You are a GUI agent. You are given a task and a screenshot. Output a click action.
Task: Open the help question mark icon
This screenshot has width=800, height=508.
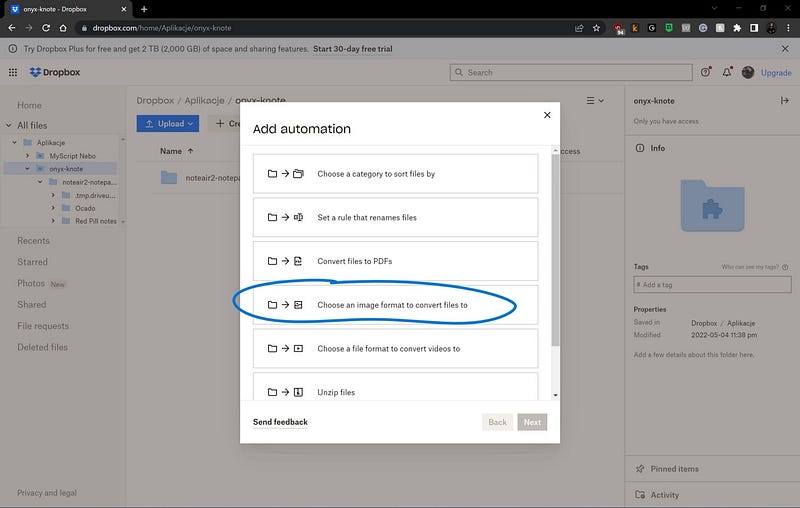click(x=706, y=72)
